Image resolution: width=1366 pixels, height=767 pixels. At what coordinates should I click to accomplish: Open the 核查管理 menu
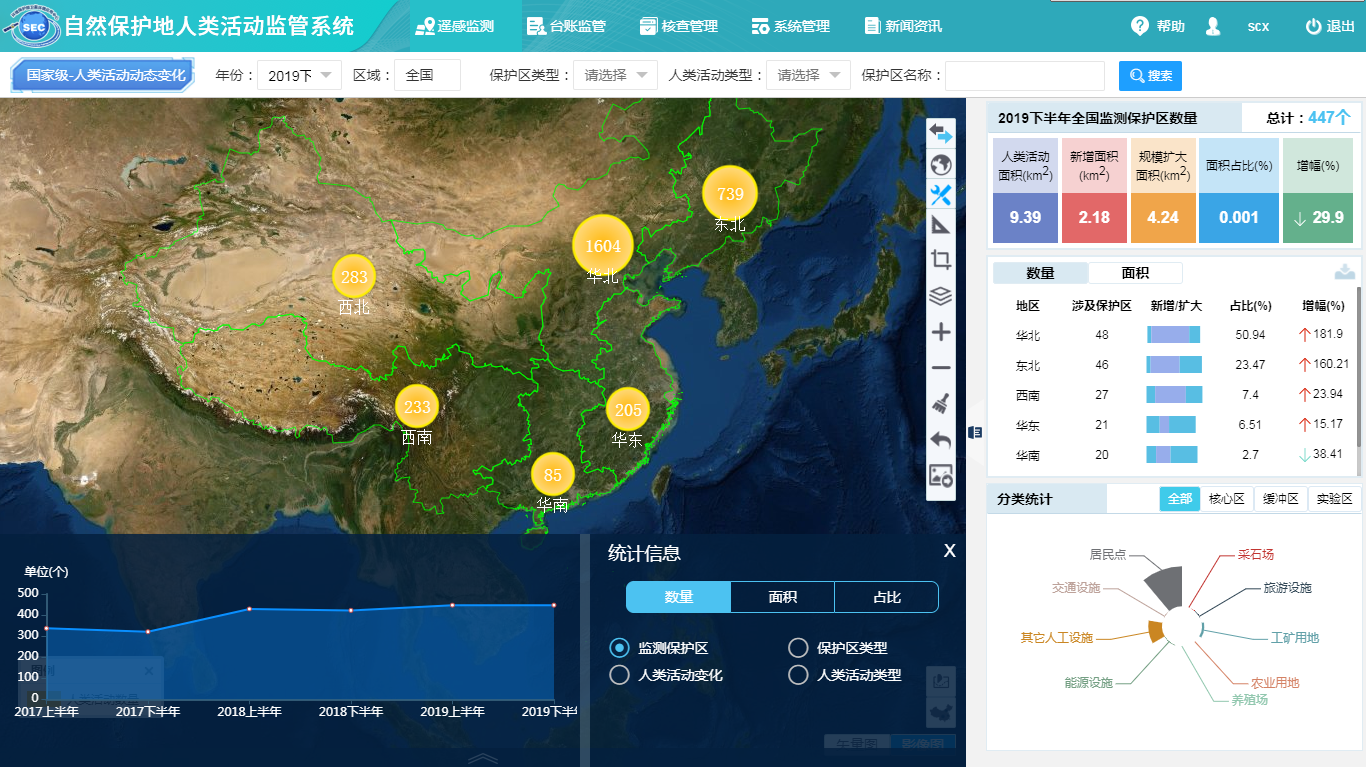[x=678, y=26]
